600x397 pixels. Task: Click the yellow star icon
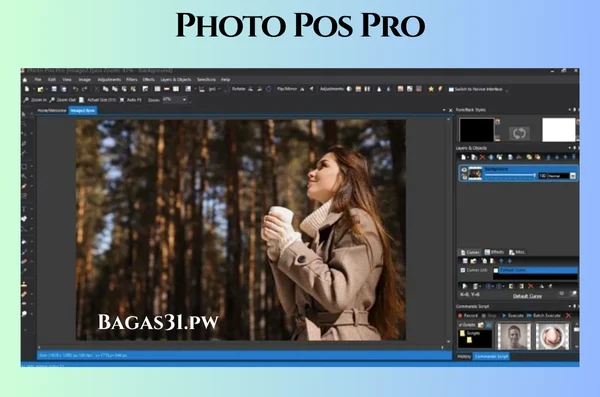431,89
